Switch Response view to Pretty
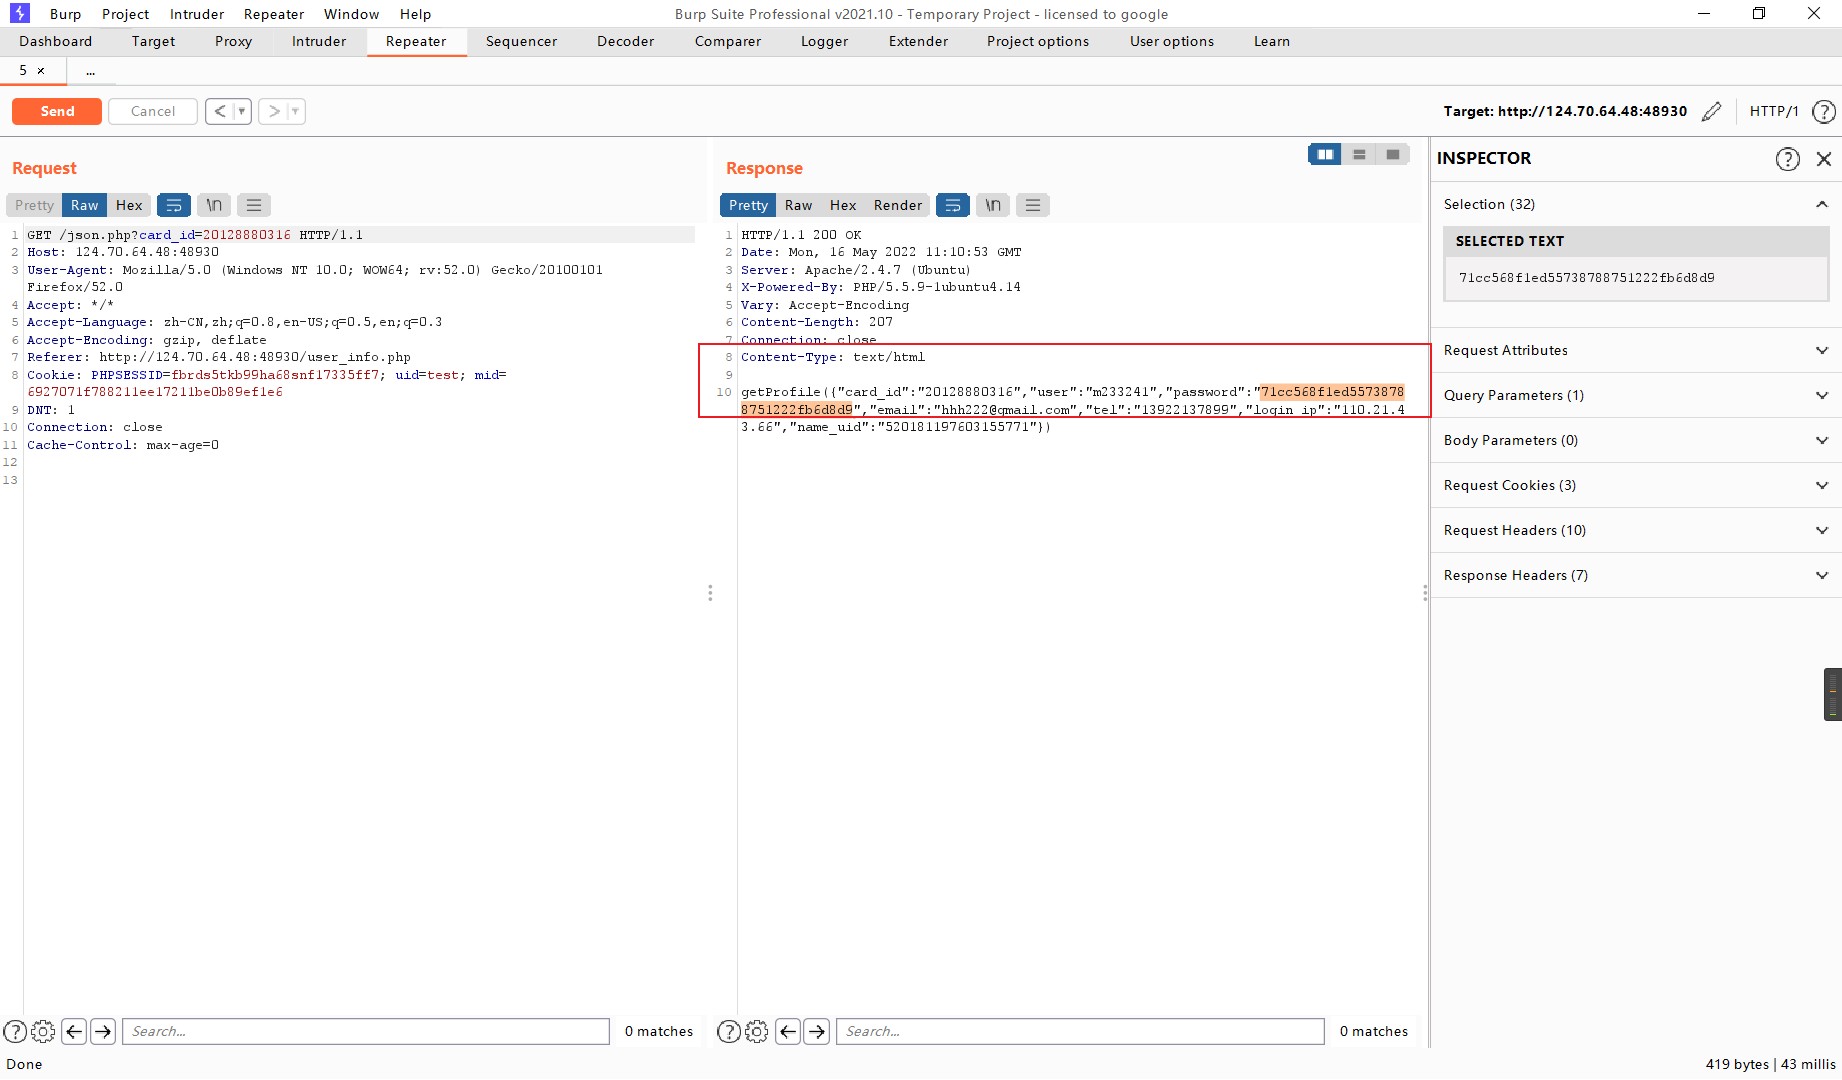 [748, 205]
